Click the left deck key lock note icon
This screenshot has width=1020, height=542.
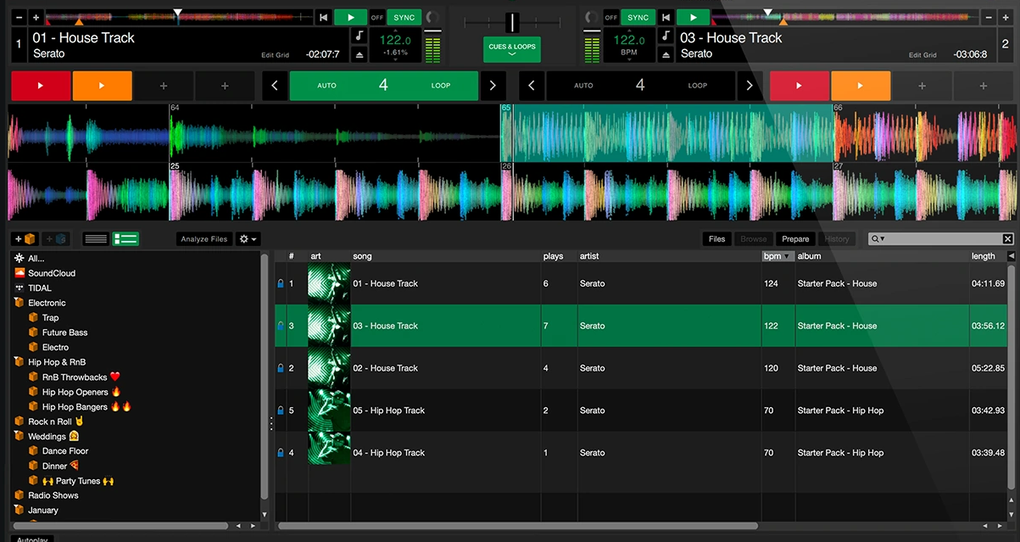tap(360, 37)
